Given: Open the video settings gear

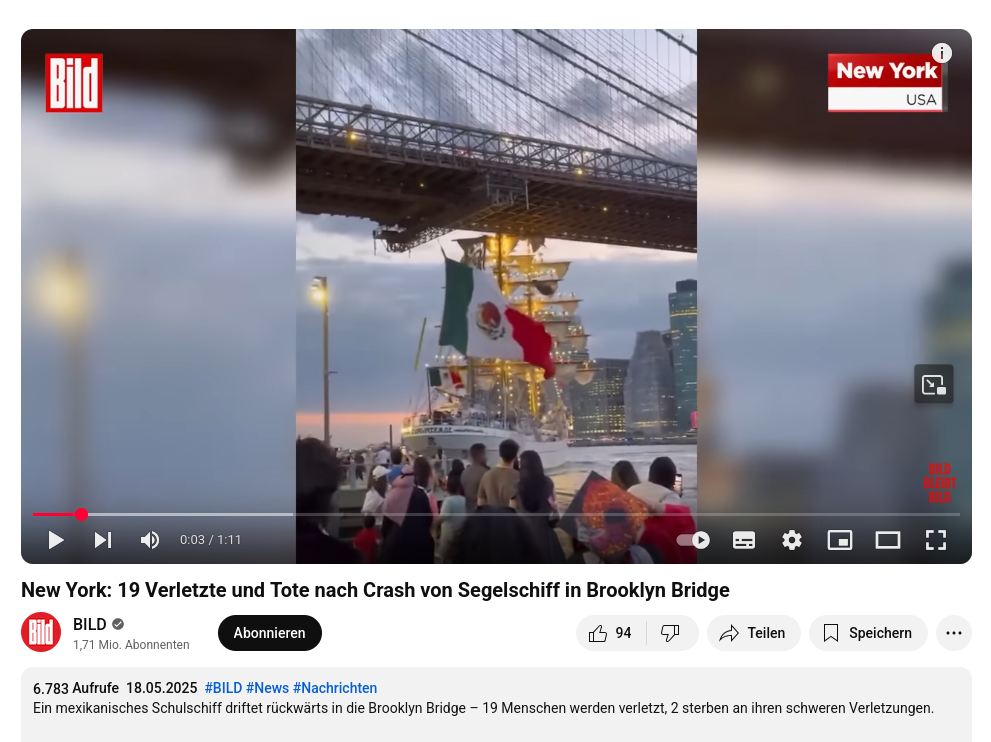Looking at the screenshot, I should click(792, 540).
